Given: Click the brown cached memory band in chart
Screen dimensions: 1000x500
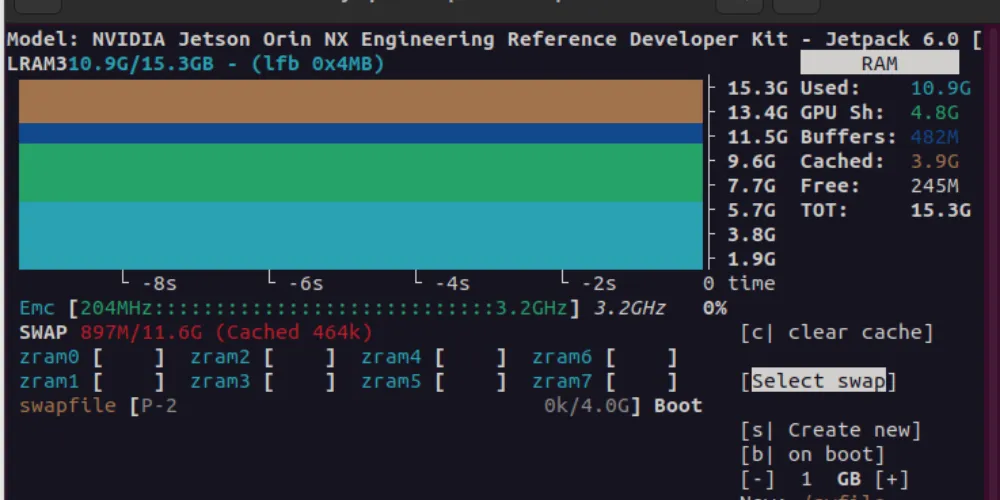Looking at the screenshot, I should coord(360,101).
